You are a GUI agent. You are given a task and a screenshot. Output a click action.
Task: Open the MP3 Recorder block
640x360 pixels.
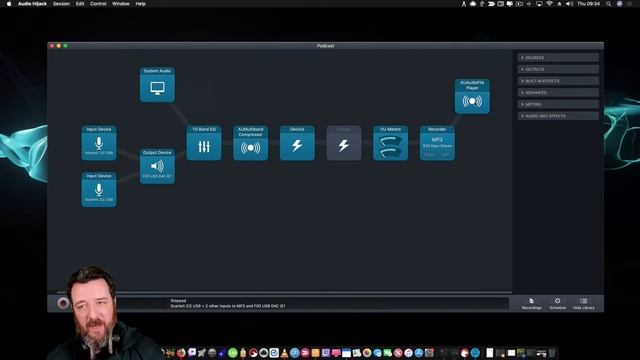pyautogui.click(x=437, y=143)
